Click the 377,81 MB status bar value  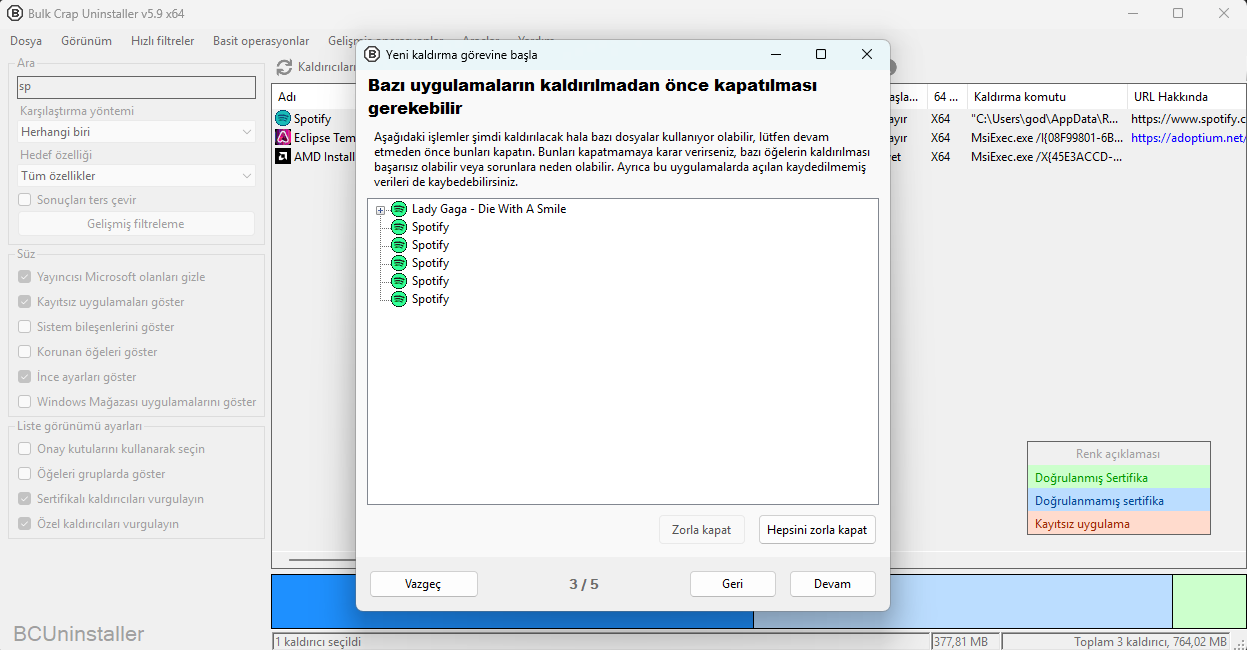961,641
